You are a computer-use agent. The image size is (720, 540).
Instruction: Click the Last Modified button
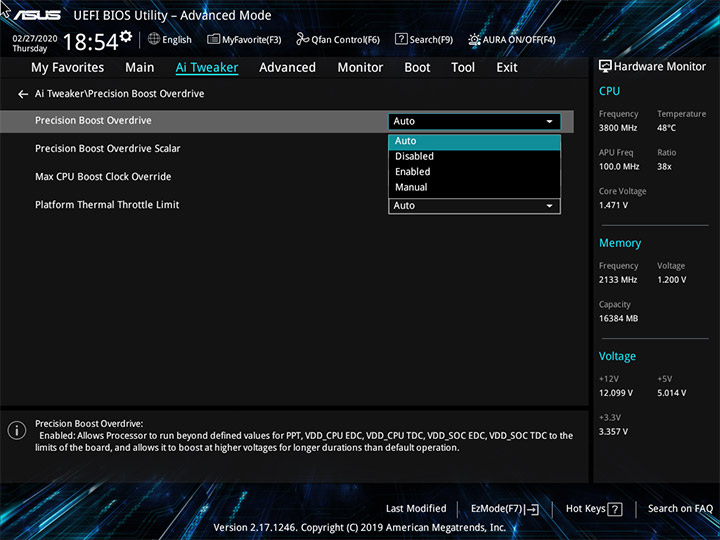(x=416, y=509)
